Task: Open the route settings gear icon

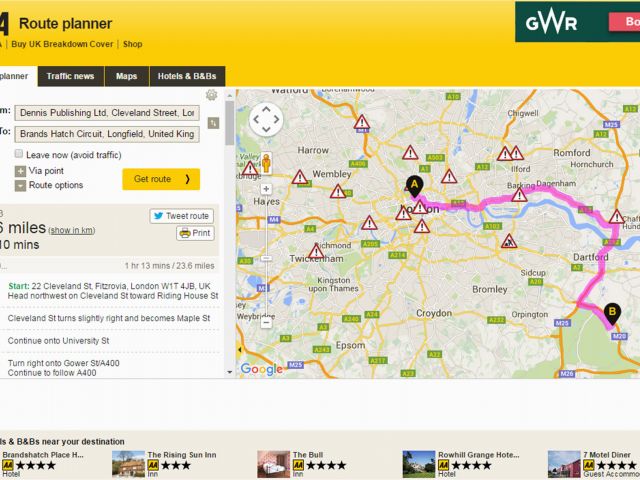Action: pyautogui.click(x=211, y=95)
